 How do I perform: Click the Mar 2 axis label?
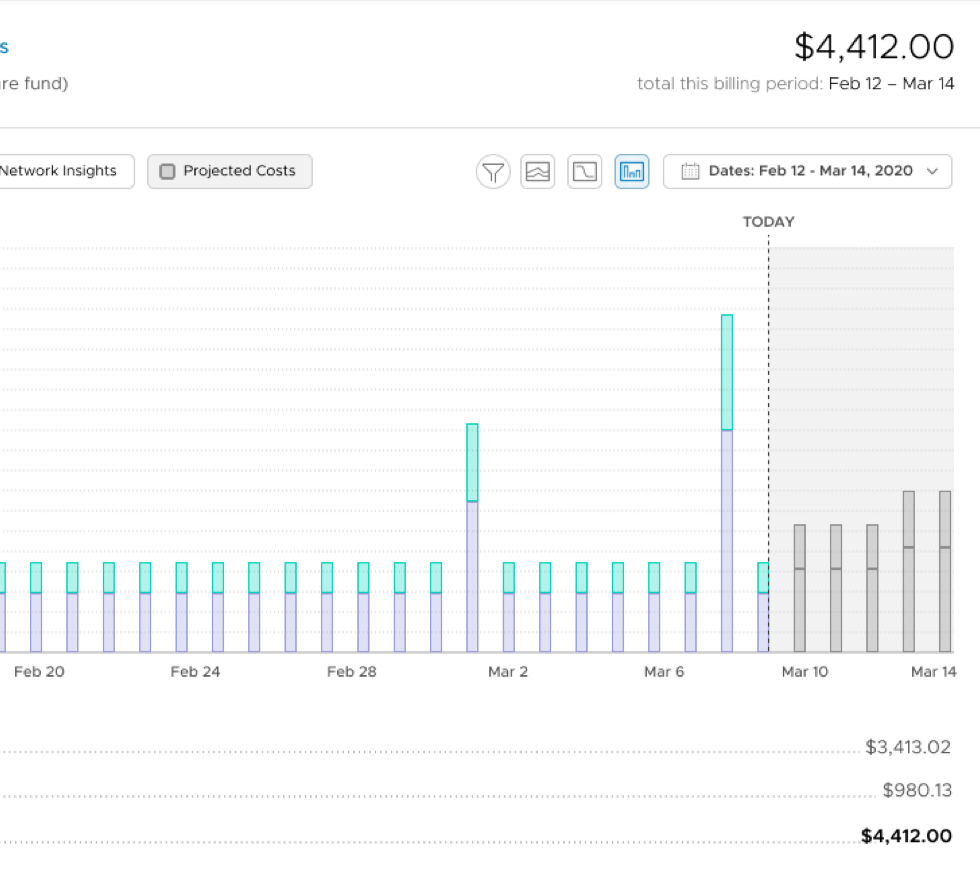[x=508, y=672]
